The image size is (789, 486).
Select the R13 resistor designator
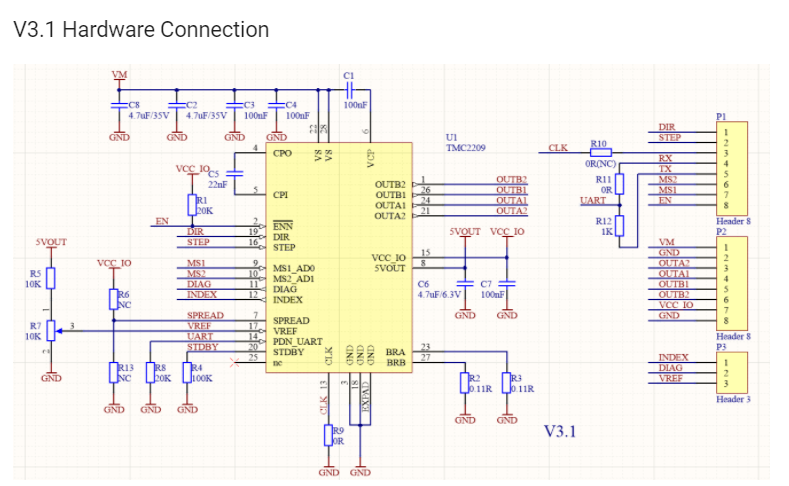tap(126, 368)
